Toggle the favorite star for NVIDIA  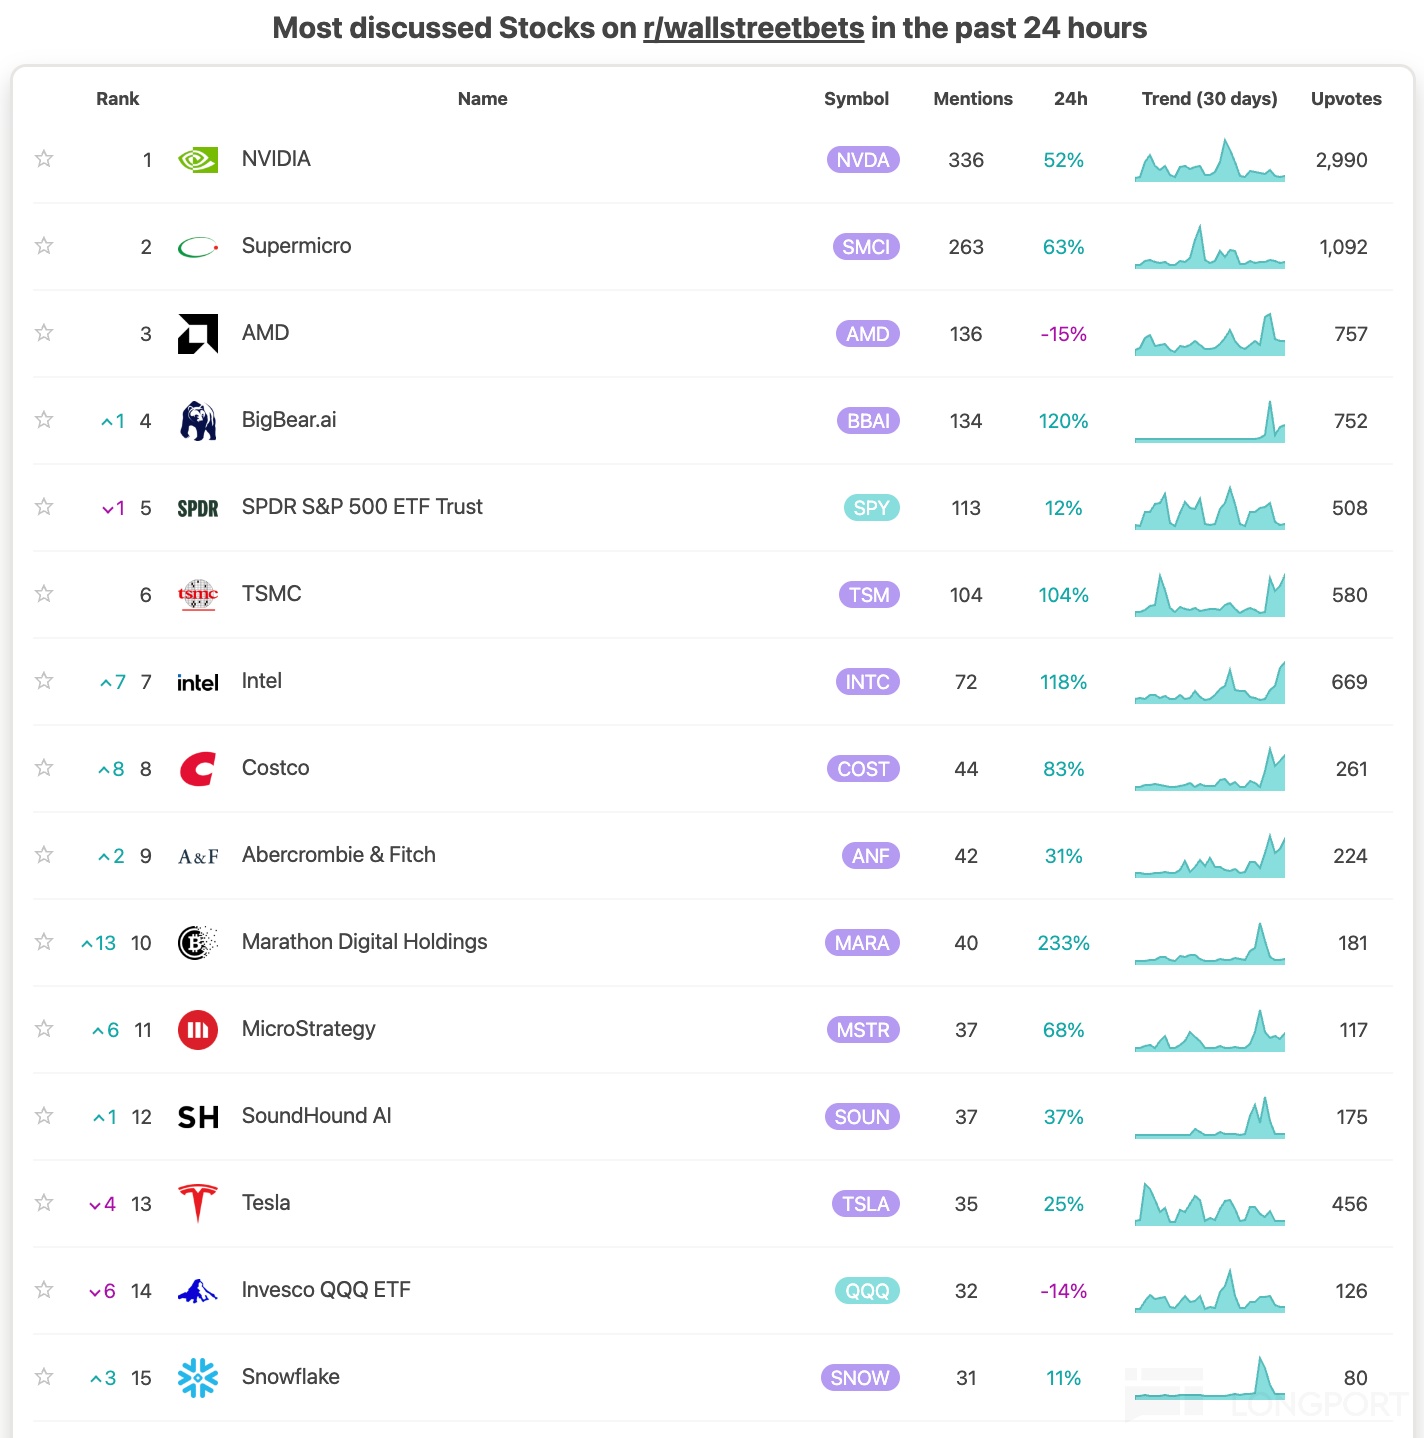click(44, 159)
